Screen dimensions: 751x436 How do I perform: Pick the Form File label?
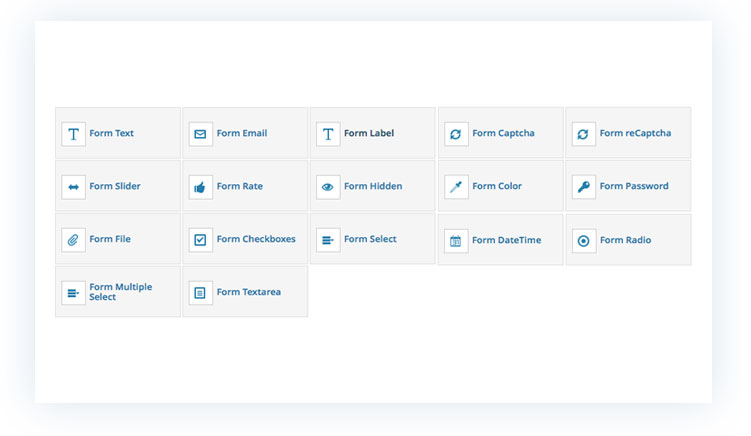110,239
